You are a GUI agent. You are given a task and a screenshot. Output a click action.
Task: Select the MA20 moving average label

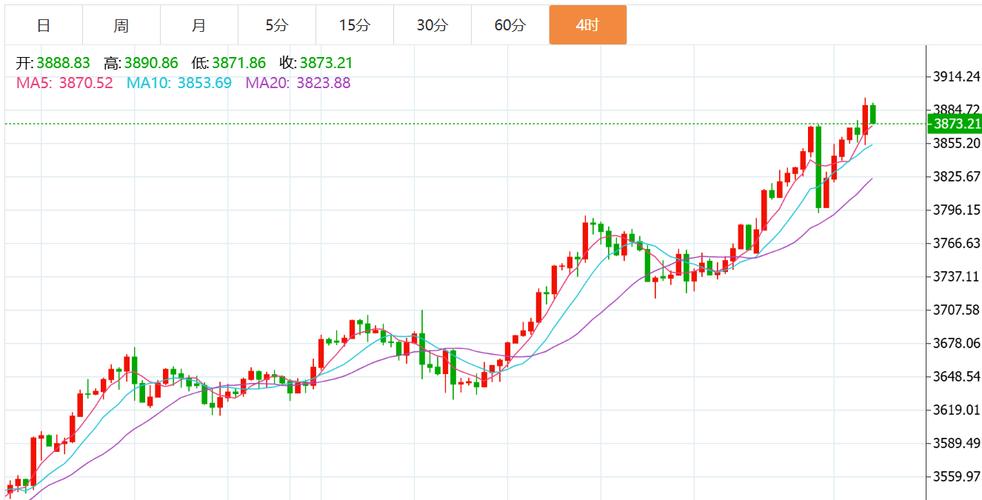pyautogui.click(x=266, y=83)
